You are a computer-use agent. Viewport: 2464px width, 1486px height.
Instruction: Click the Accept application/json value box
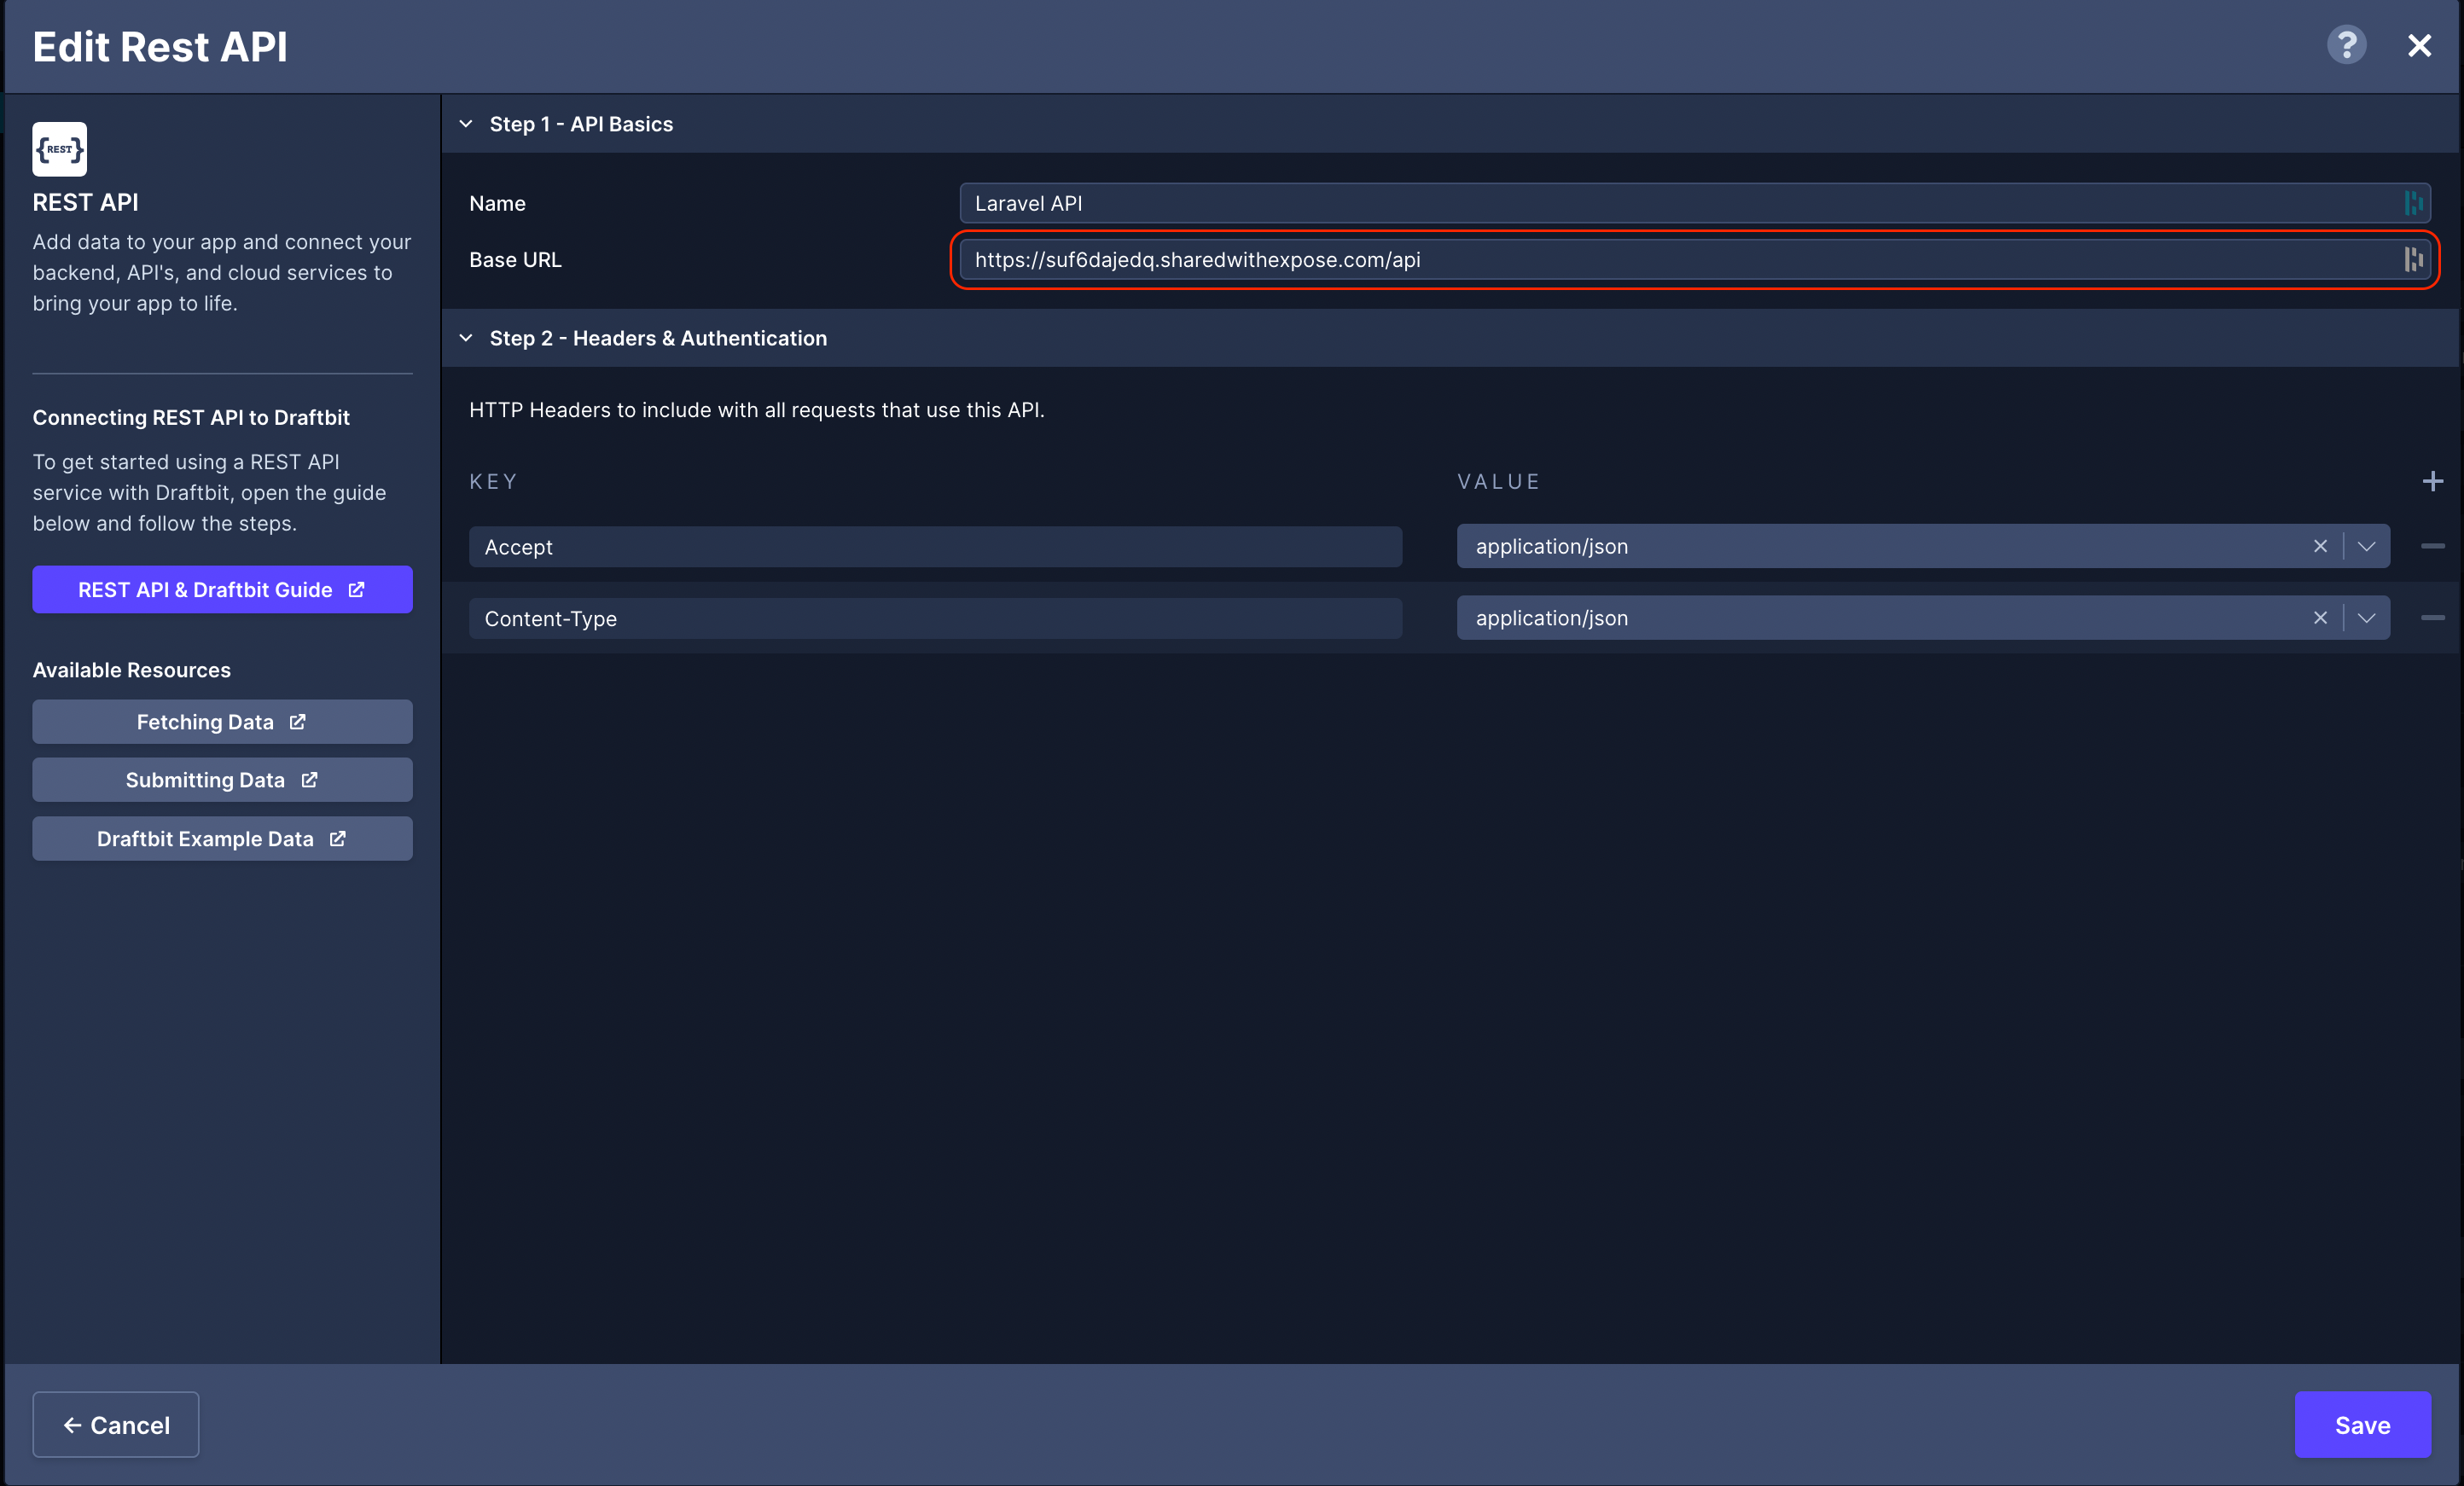coord(1923,546)
